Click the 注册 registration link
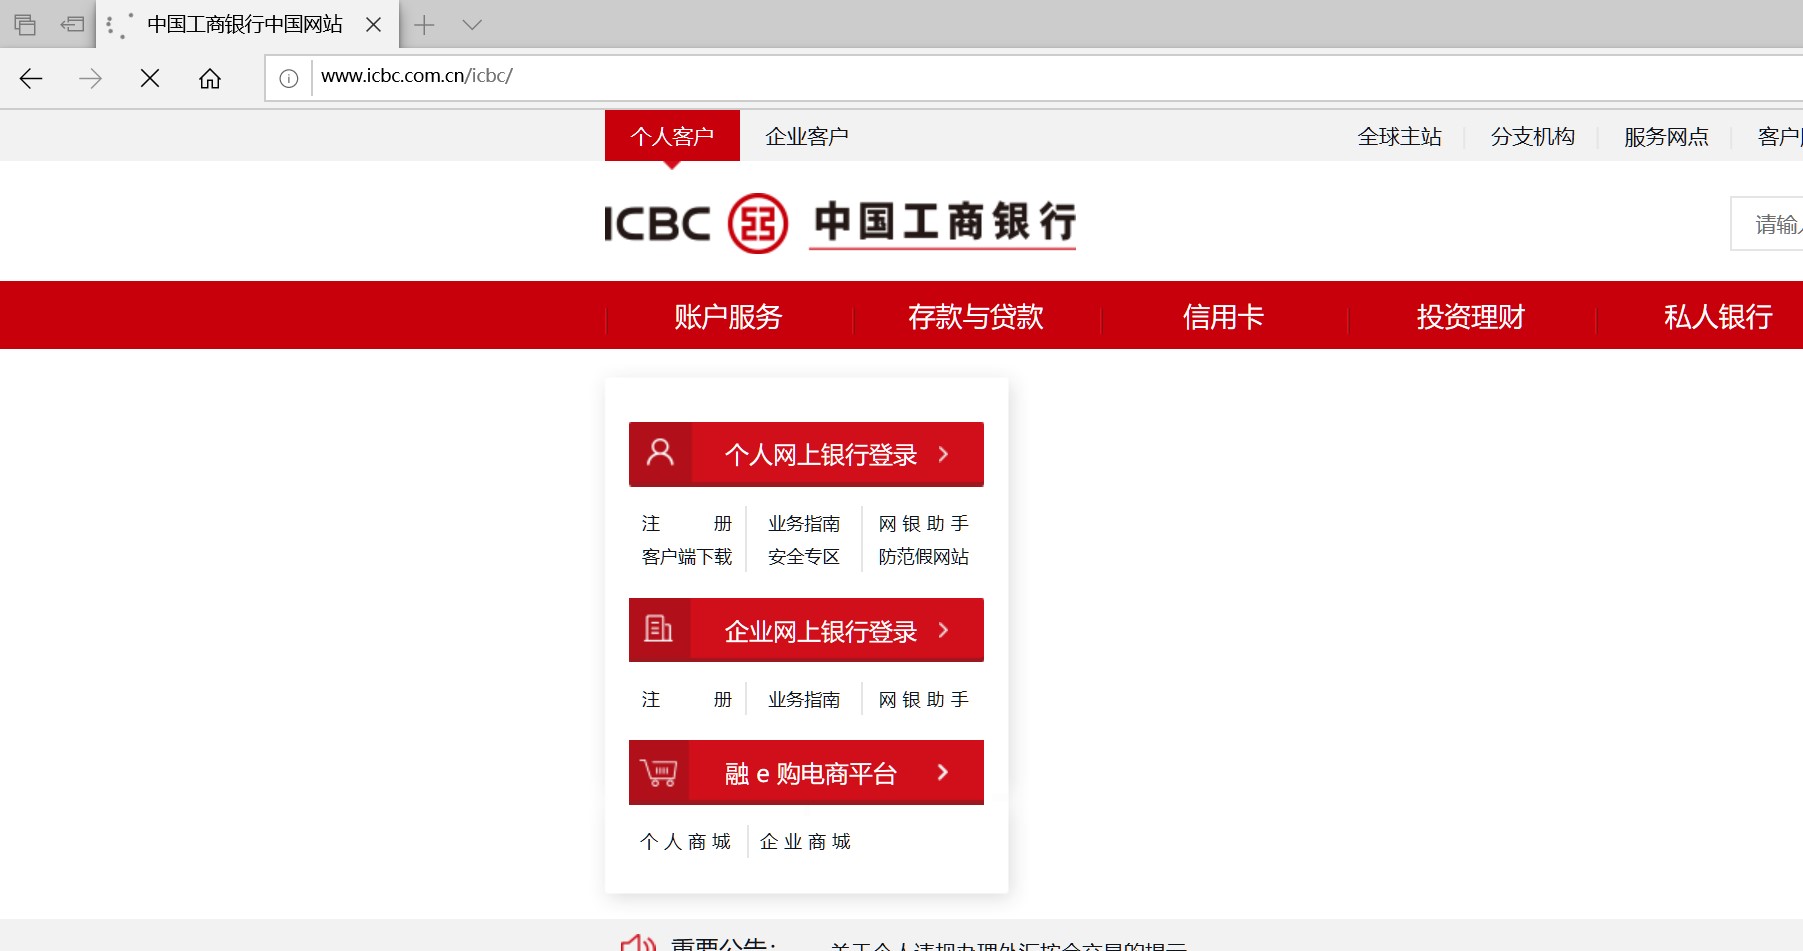 (687, 522)
